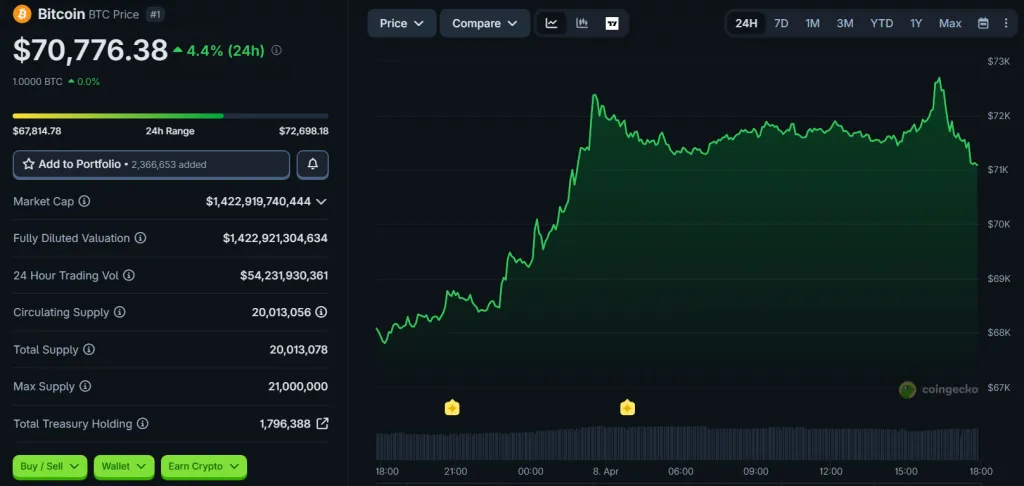This screenshot has width=1024, height=486.
Task: Select the 7D time range tab
Action: click(781, 24)
